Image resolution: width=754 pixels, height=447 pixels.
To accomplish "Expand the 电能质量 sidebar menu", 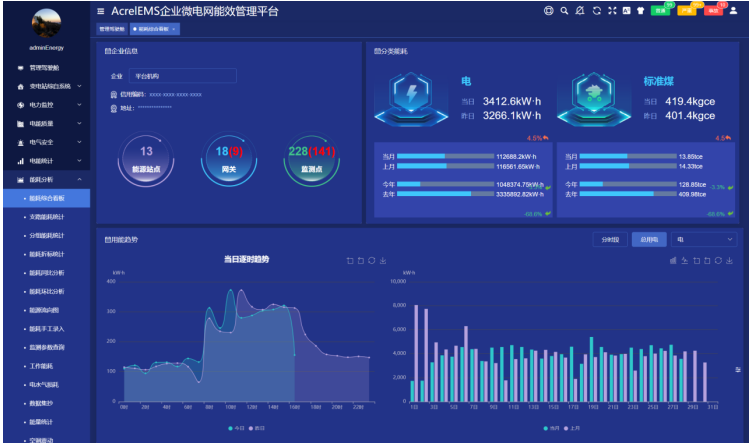I will click(47, 124).
